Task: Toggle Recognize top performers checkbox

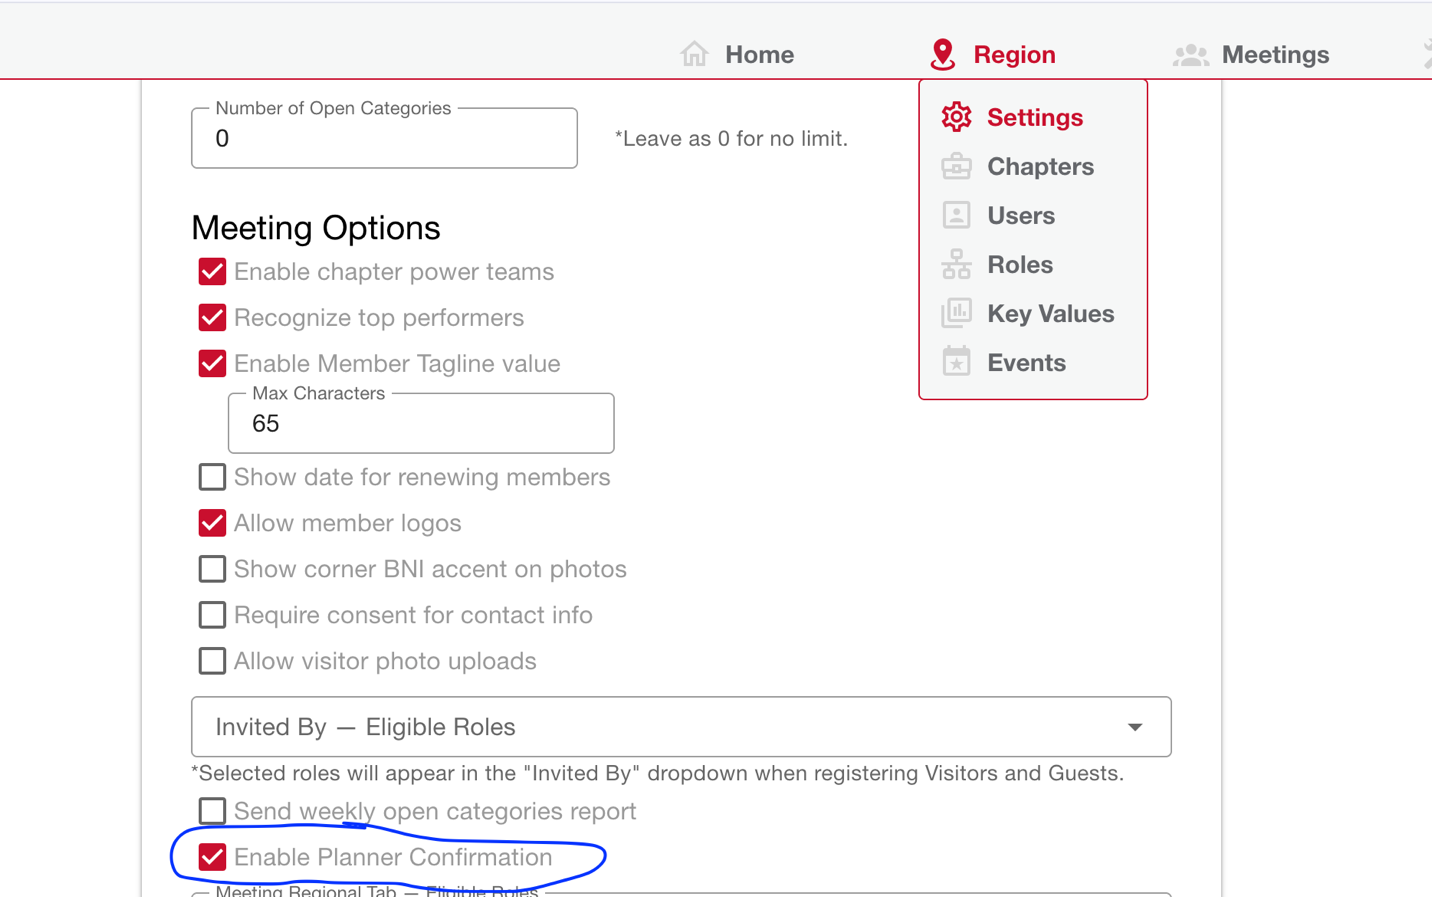Action: (212, 318)
